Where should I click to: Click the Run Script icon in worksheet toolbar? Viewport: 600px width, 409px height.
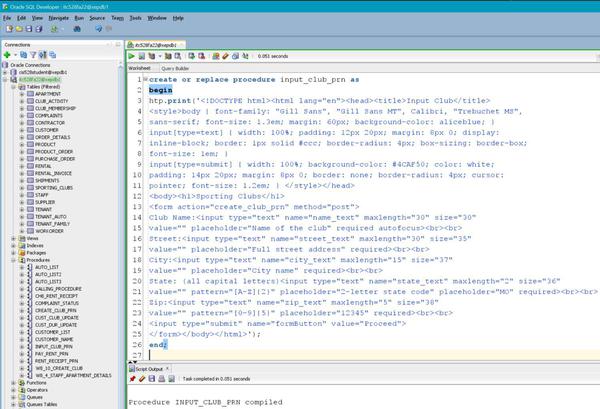[x=140, y=57]
